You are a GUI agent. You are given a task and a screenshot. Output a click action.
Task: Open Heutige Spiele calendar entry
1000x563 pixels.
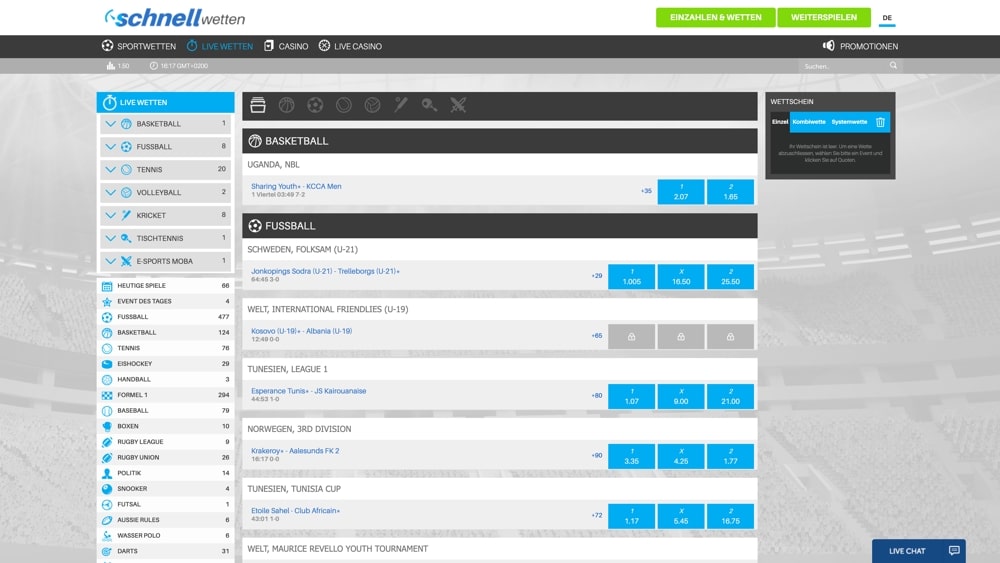[x=166, y=286]
